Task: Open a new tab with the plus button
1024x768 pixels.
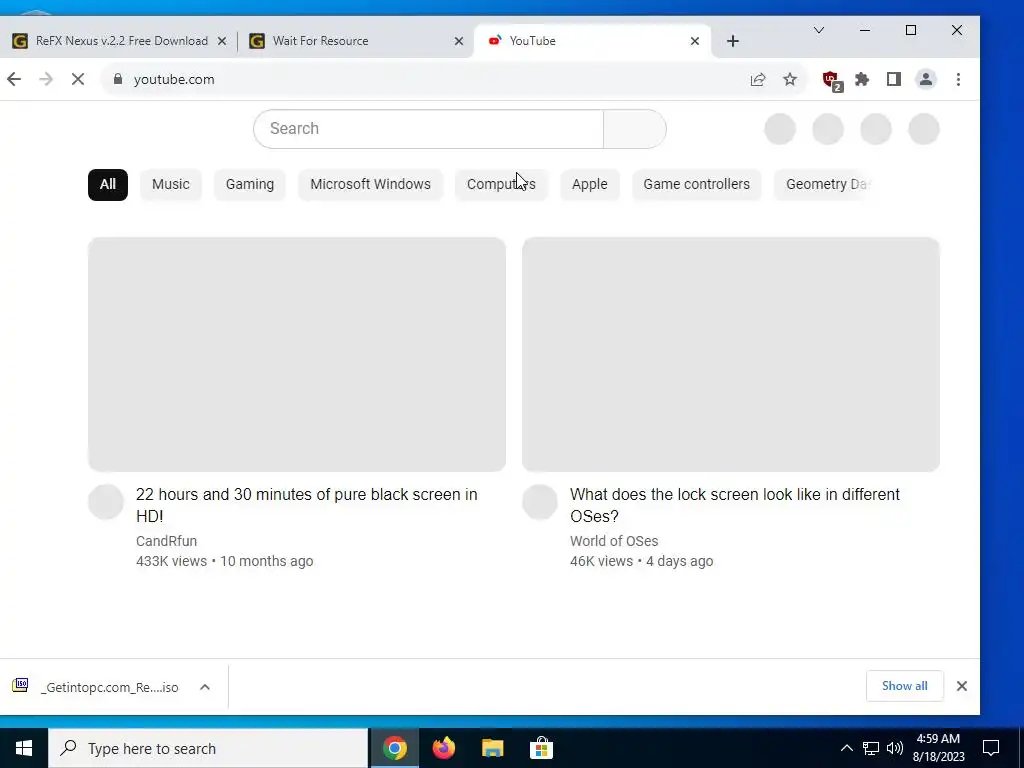Action: (733, 41)
